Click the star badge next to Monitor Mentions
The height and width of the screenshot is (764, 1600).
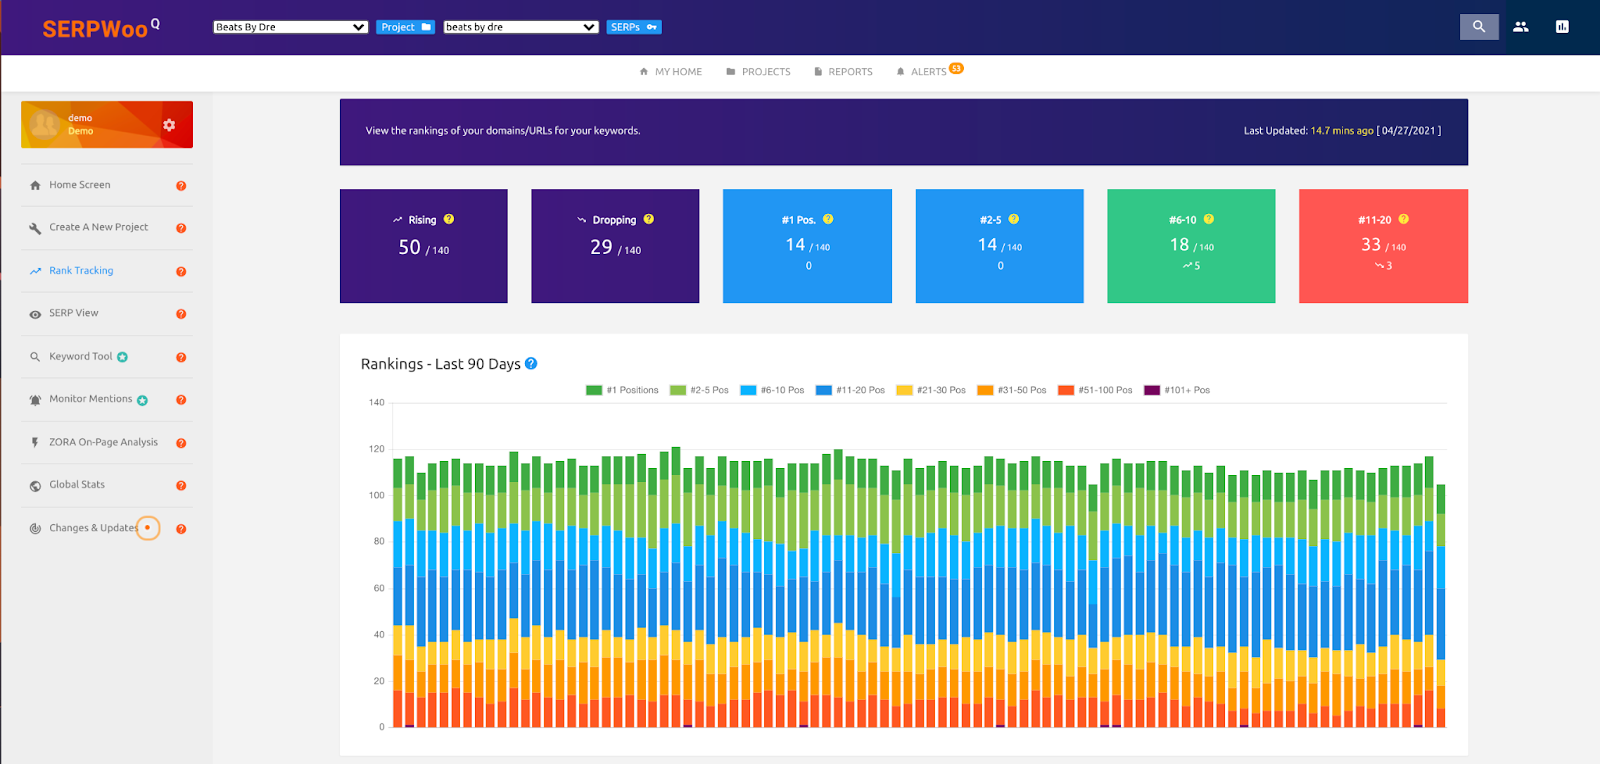142,400
